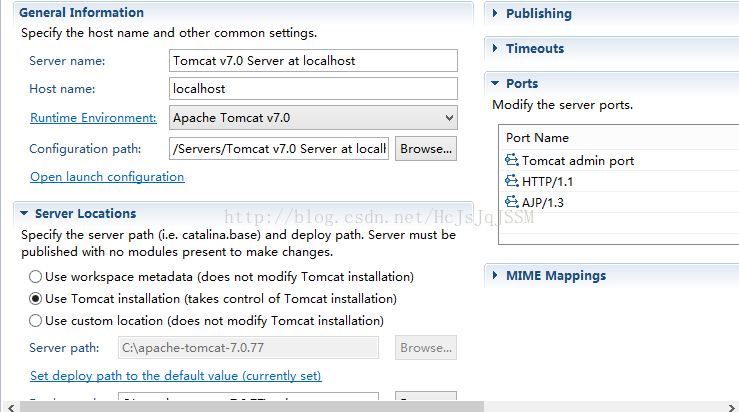Image resolution: width=739 pixels, height=412 pixels.
Task: Select Use custom location option
Action: (x=35, y=321)
